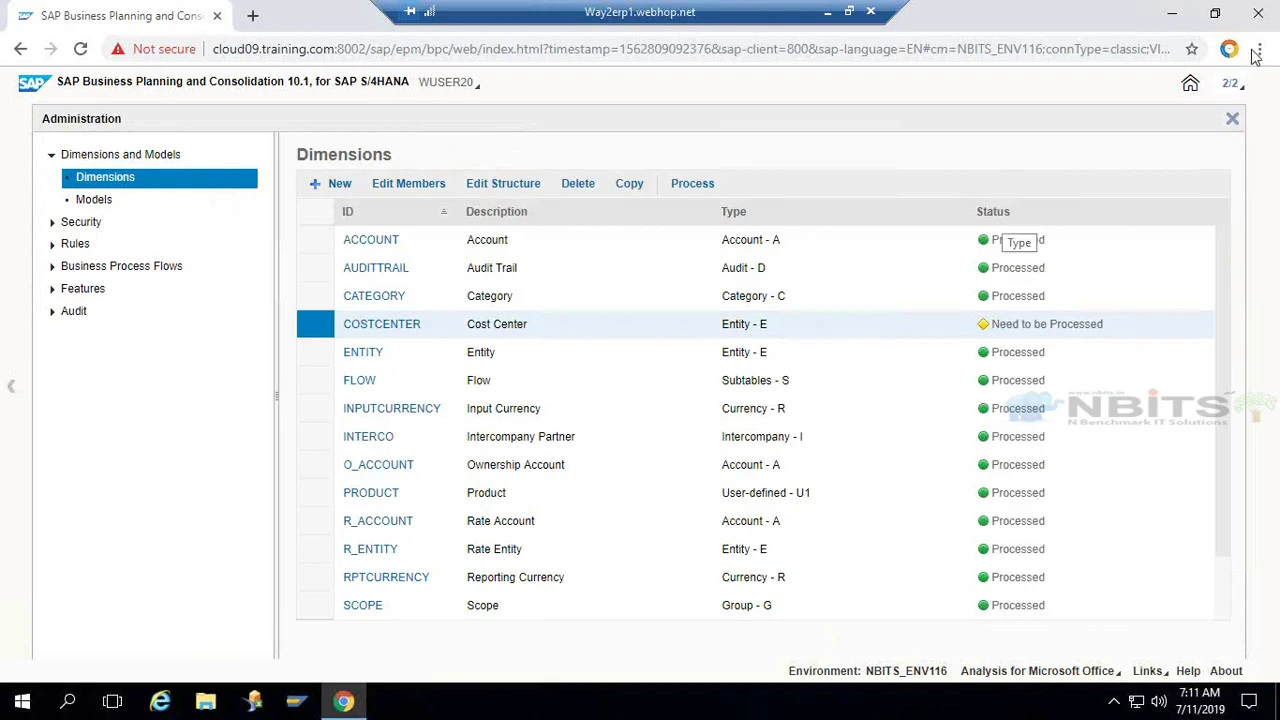
Task: Click the Edit Members button
Action: click(x=409, y=184)
